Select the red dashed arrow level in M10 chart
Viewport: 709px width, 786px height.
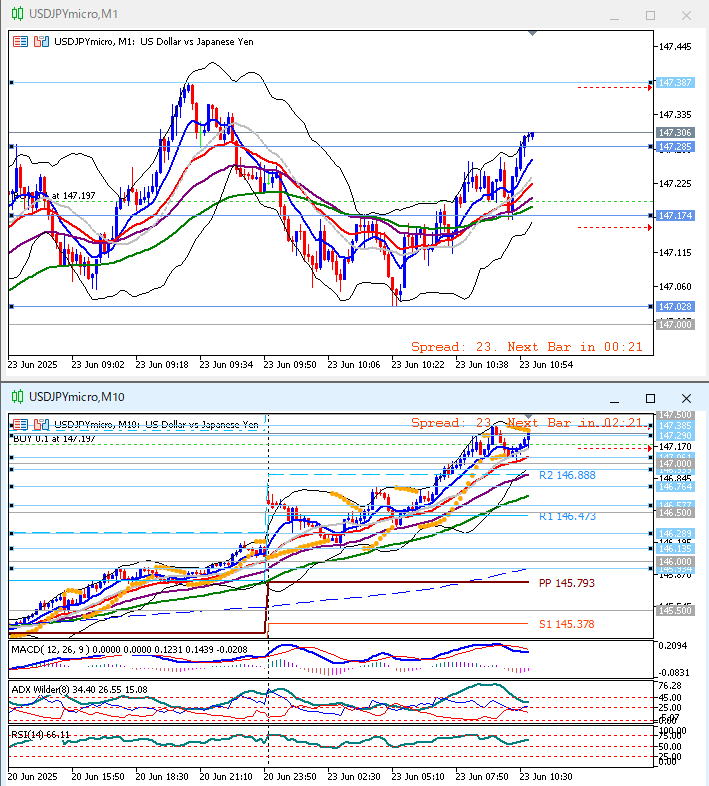point(615,448)
